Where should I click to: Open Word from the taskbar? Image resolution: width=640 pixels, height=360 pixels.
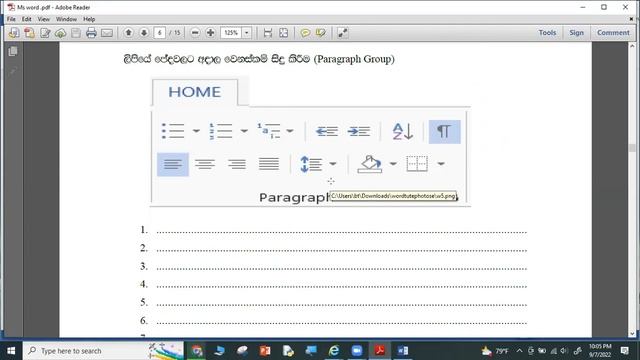[x=402, y=351]
